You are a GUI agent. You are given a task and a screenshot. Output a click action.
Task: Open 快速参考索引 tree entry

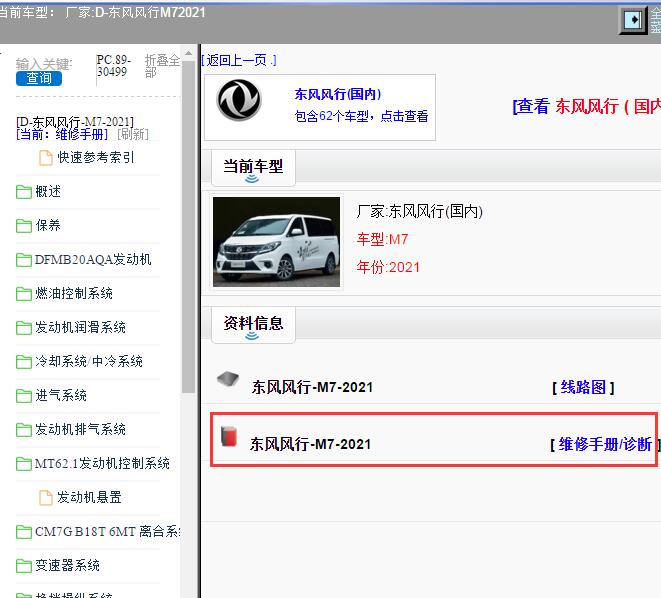(x=96, y=157)
